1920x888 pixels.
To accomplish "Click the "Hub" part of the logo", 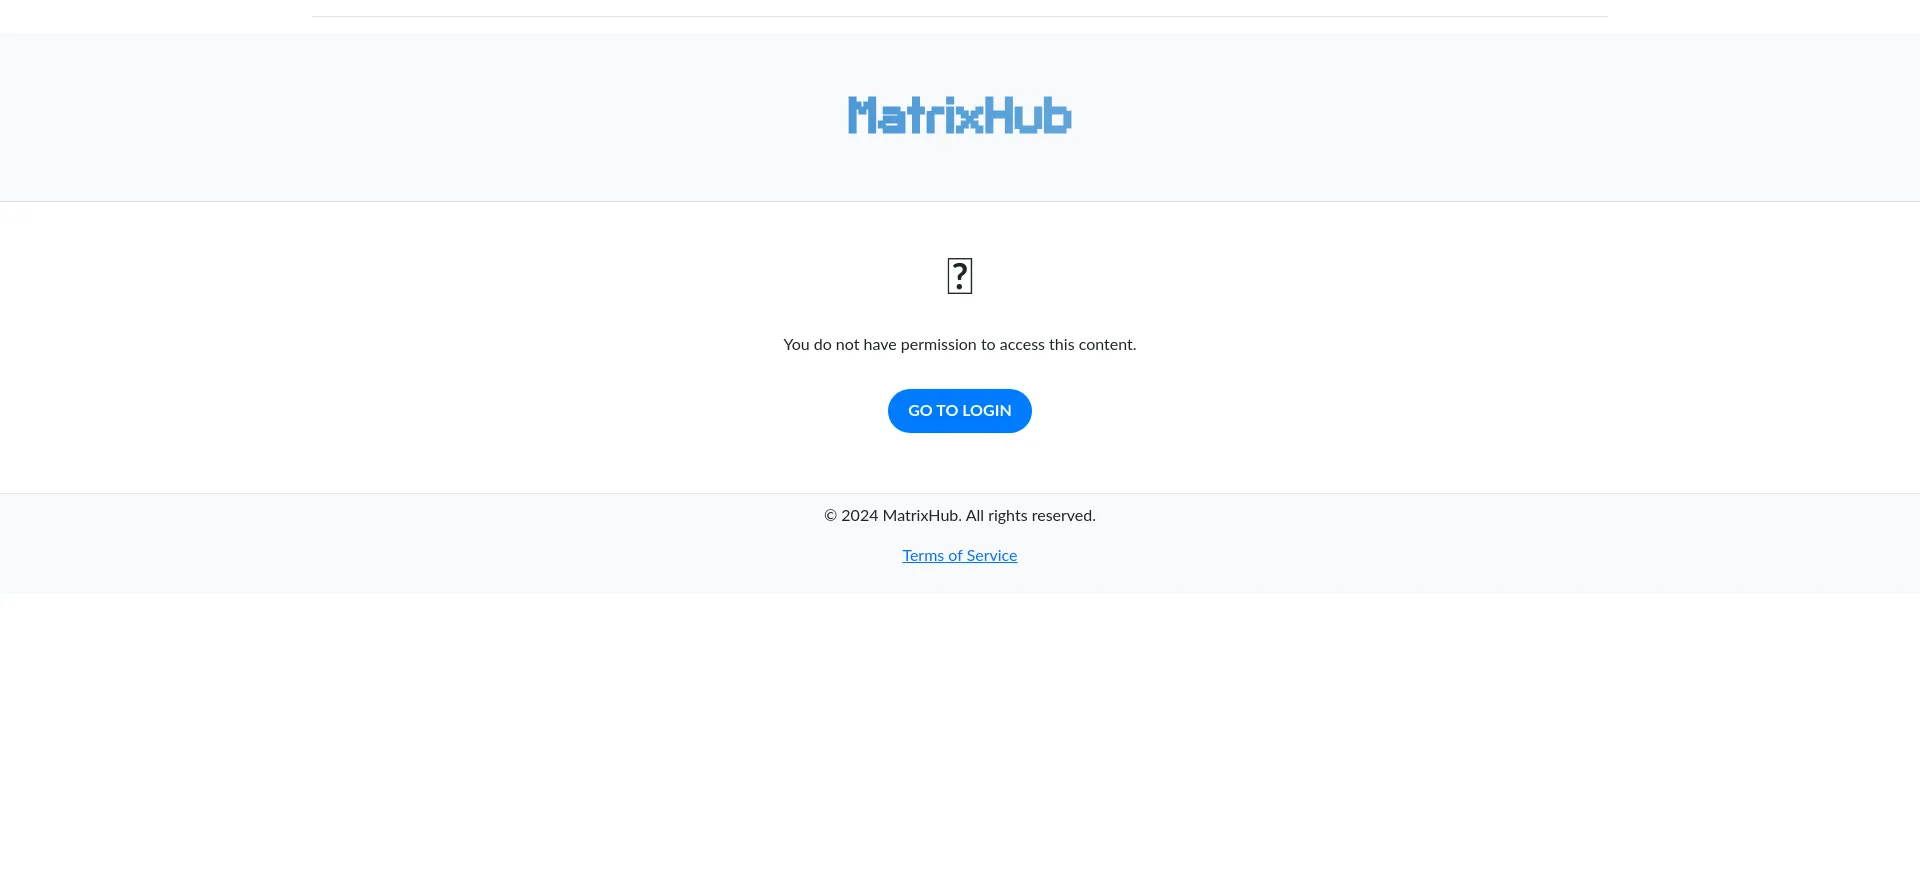I will (1029, 115).
